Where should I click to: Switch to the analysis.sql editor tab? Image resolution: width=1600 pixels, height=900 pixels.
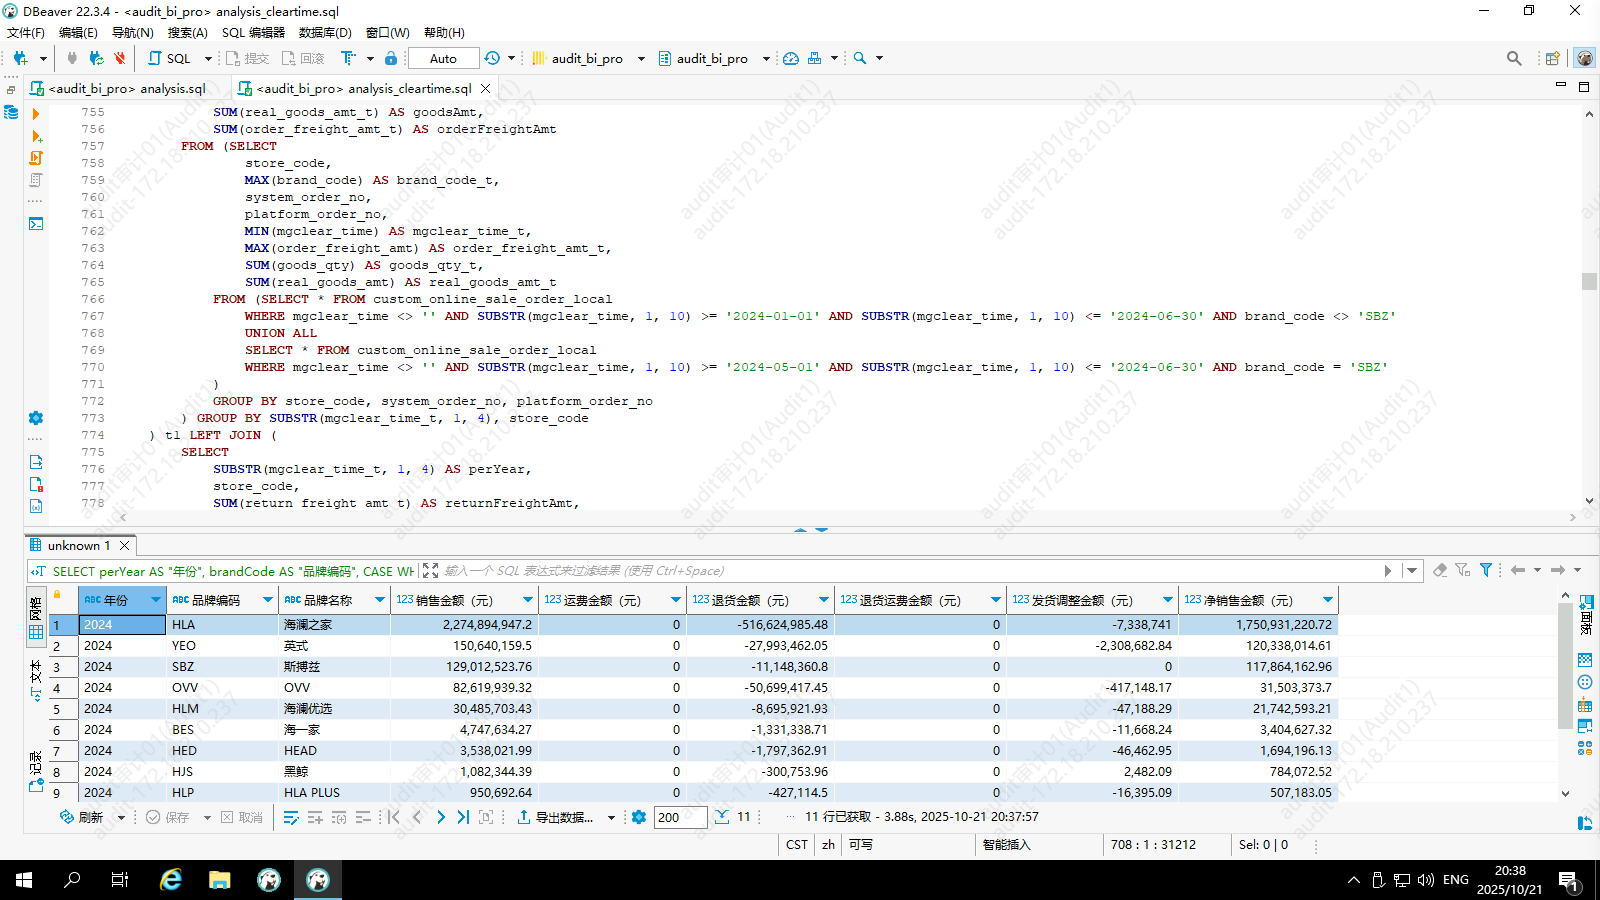(127, 88)
